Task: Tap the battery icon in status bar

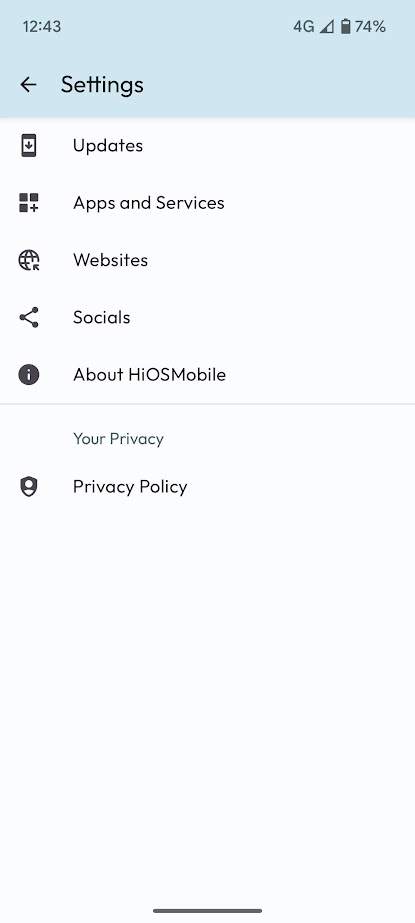Action: pos(346,26)
